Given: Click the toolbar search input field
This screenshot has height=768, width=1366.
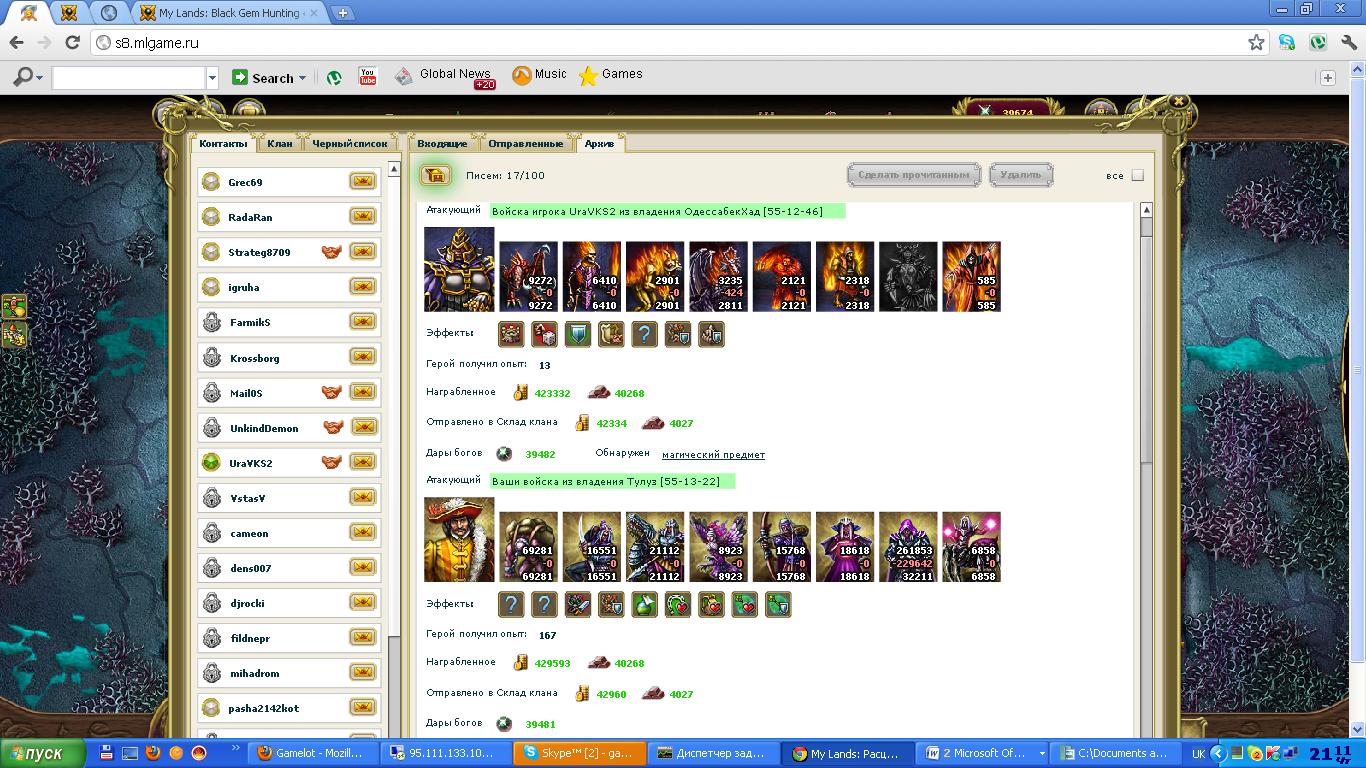Looking at the screenshot, I should click(x=129, y=78).
